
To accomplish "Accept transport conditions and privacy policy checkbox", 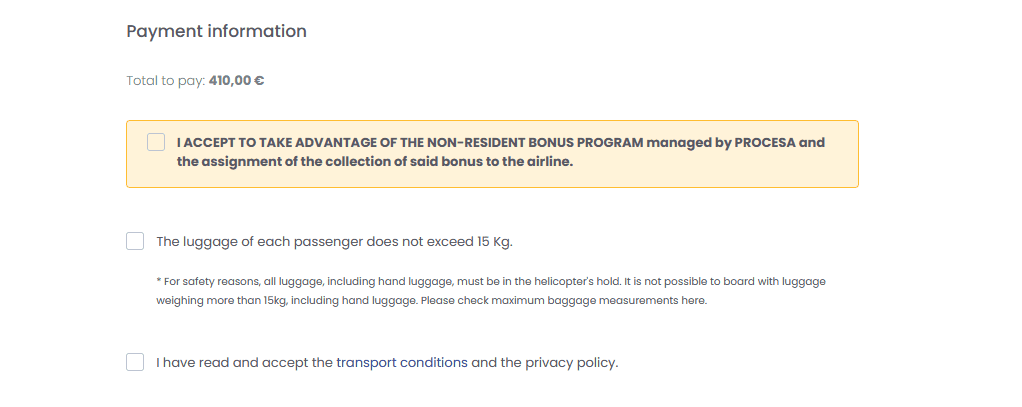I will click(x=135, y=362).
